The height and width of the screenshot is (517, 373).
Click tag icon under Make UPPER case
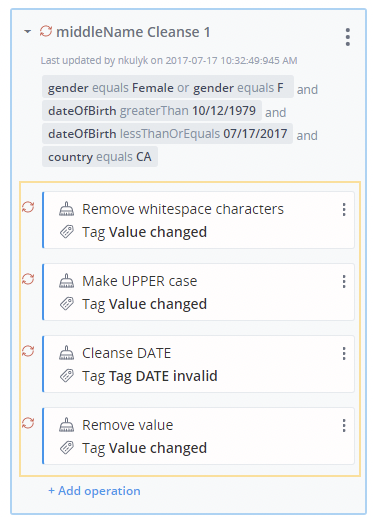[x=67, y=304]
